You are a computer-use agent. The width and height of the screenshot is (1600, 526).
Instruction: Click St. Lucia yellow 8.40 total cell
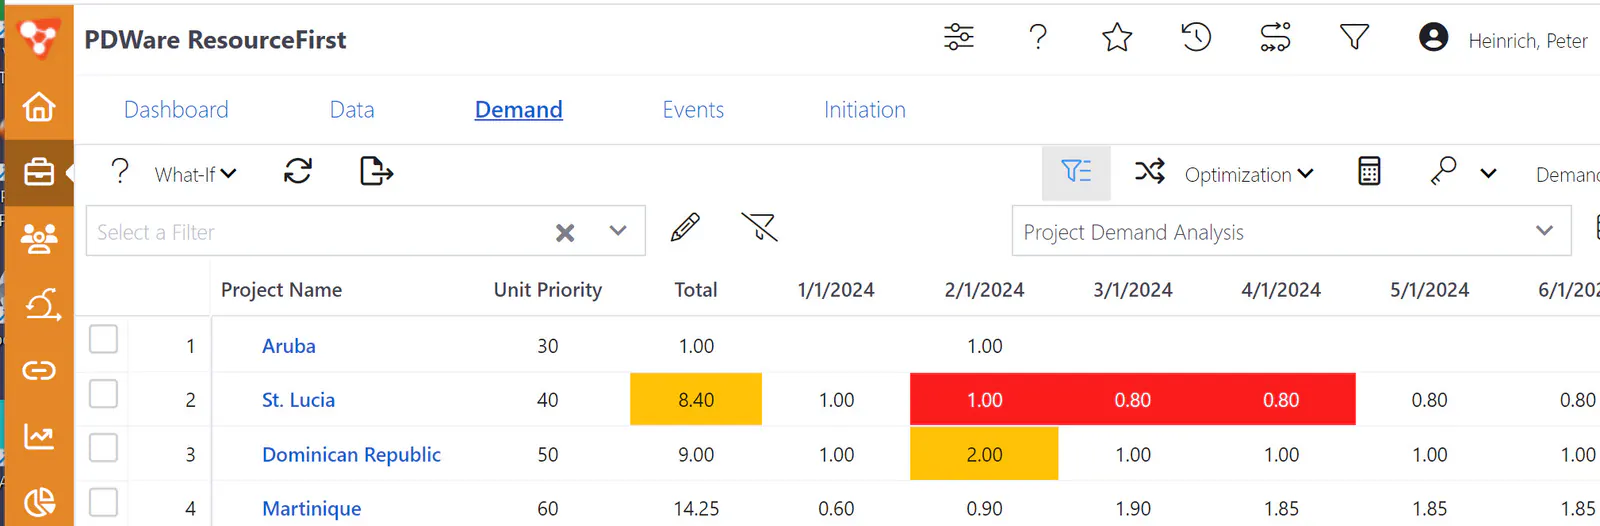[696, 399]
